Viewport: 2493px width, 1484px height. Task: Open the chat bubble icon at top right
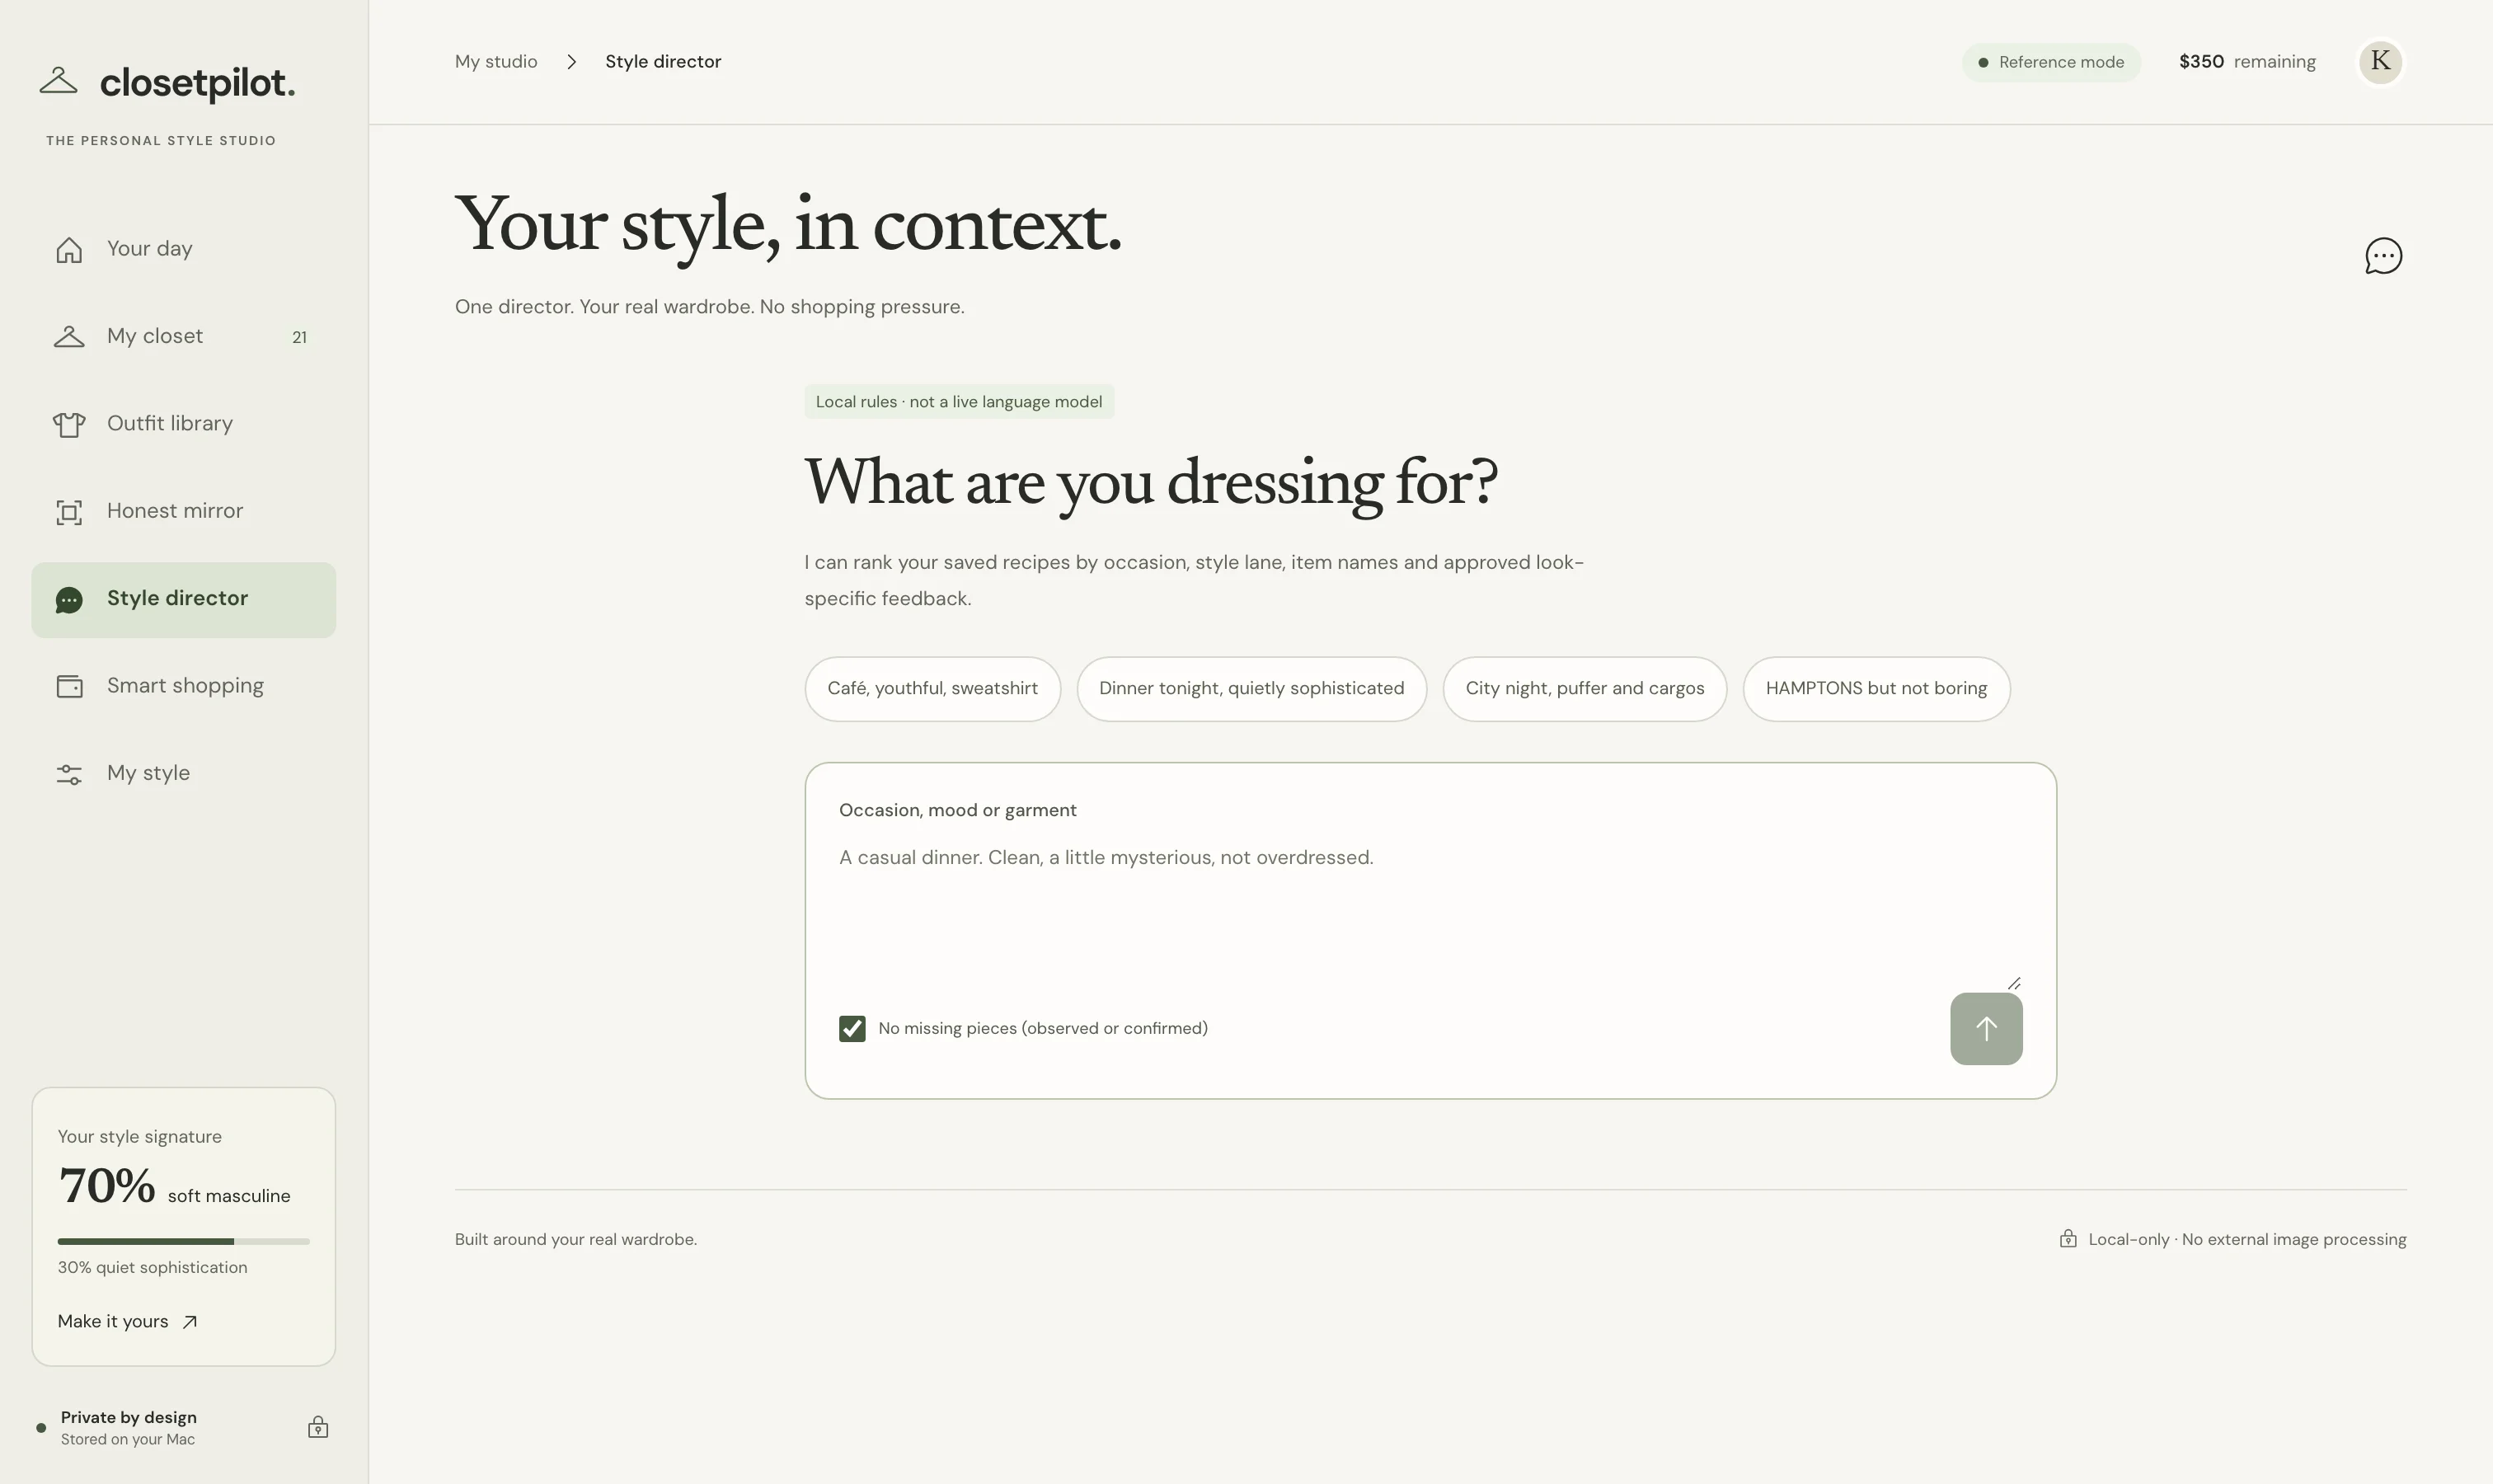[2383, 256]
